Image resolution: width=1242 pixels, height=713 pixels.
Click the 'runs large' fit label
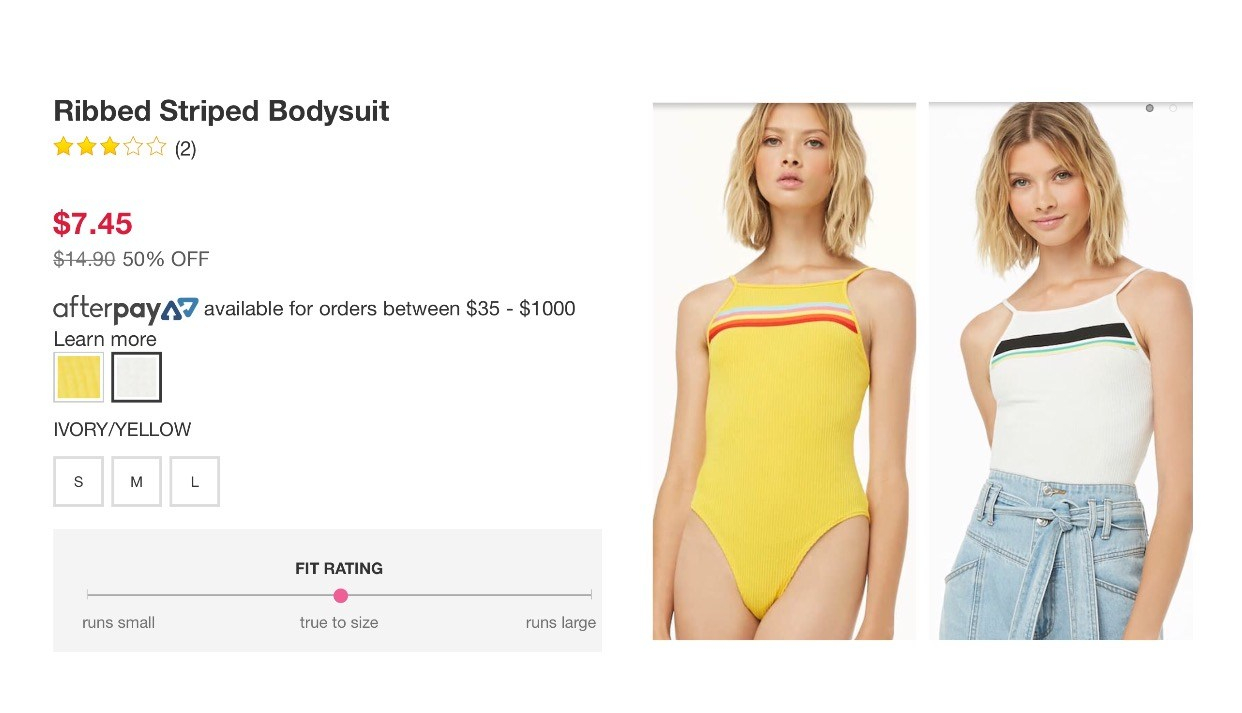click(x=560, y=622)
